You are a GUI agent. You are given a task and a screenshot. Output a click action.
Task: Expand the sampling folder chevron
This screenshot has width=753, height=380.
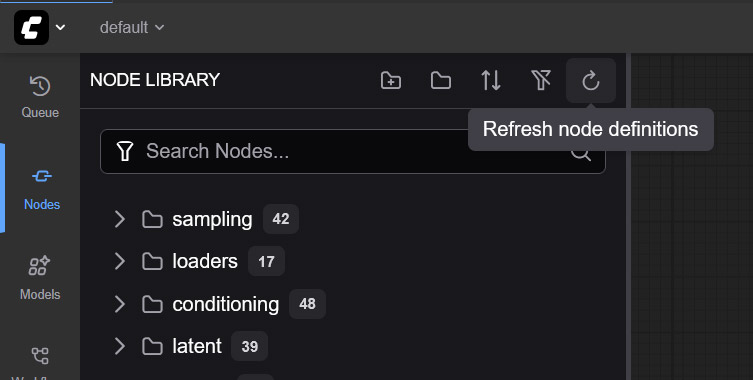120,219
